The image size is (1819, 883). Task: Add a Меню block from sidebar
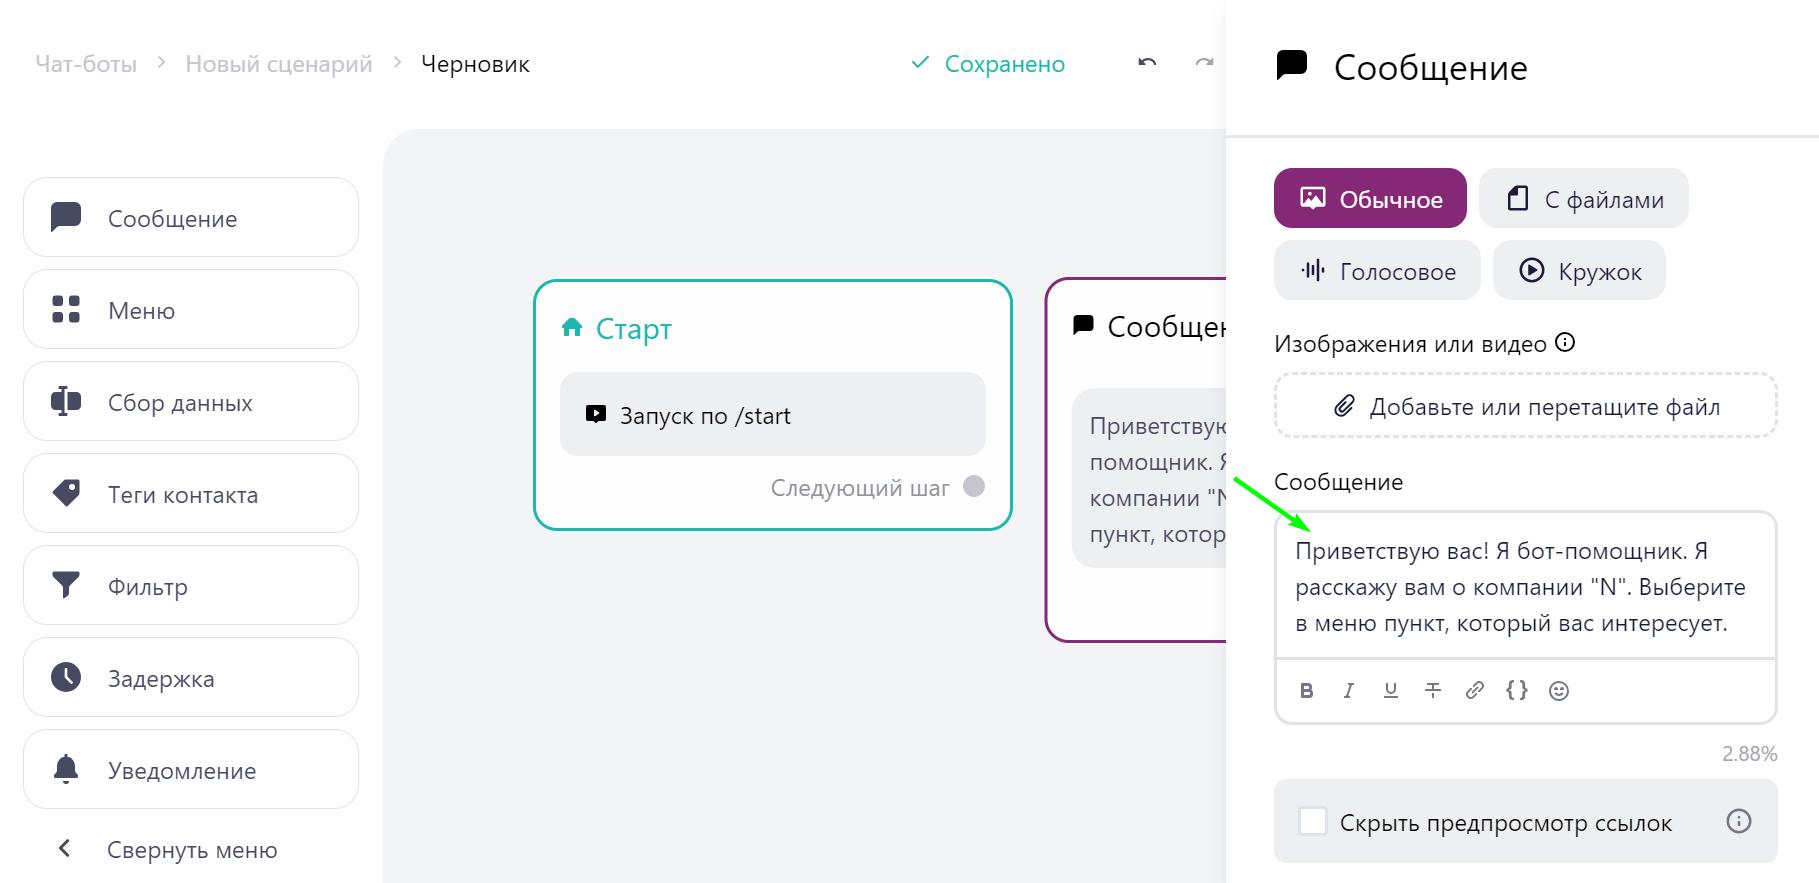click(x=191, y=310)
